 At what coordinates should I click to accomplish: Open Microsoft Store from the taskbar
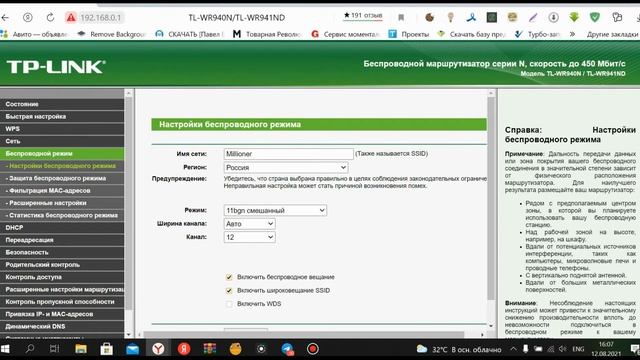click(x=107, y=349)
